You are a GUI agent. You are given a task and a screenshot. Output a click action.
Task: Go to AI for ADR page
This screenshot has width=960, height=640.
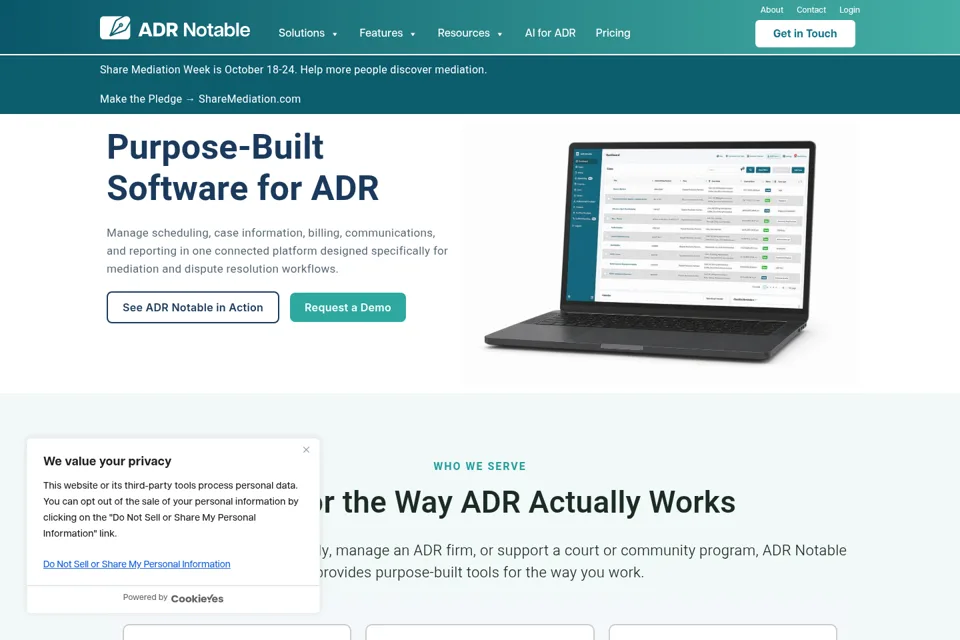click(550, 33)
